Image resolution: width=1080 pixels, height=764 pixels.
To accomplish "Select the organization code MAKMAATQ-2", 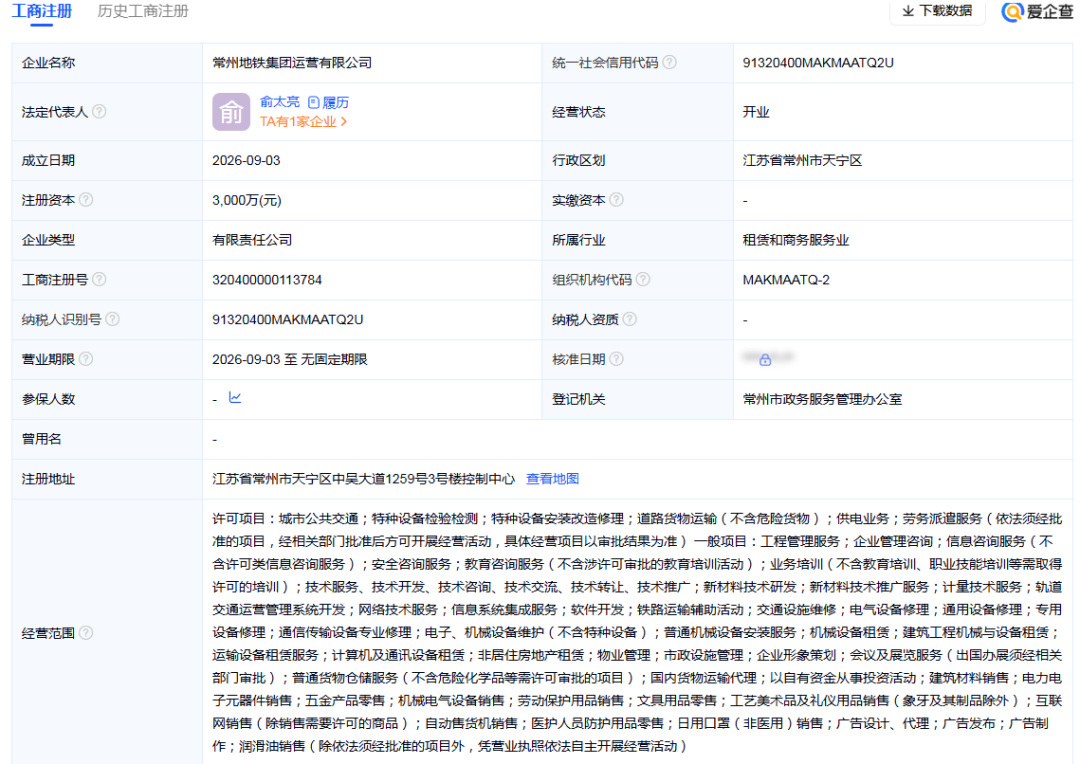I will point(786,280).
